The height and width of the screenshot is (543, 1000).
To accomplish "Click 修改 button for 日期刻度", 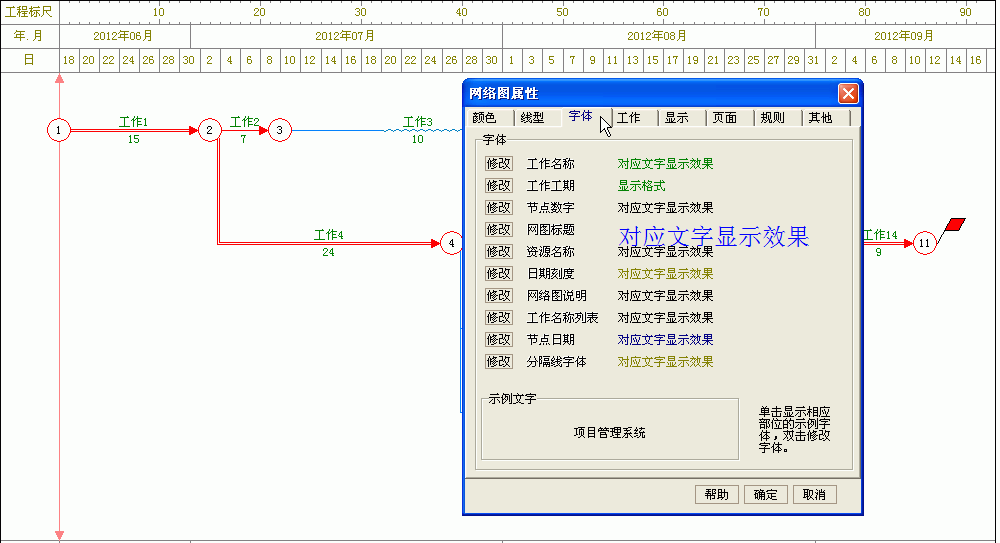I will (x=498, y=274).
